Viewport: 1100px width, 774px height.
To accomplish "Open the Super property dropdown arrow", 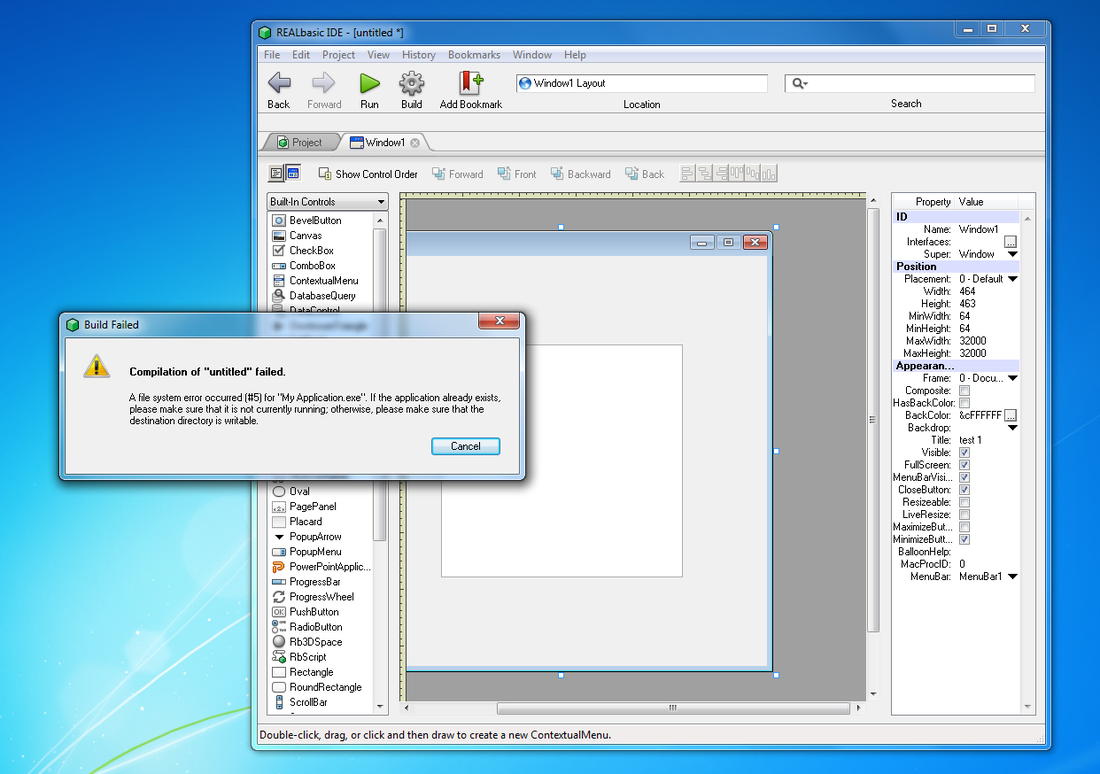I will 1012,254.
